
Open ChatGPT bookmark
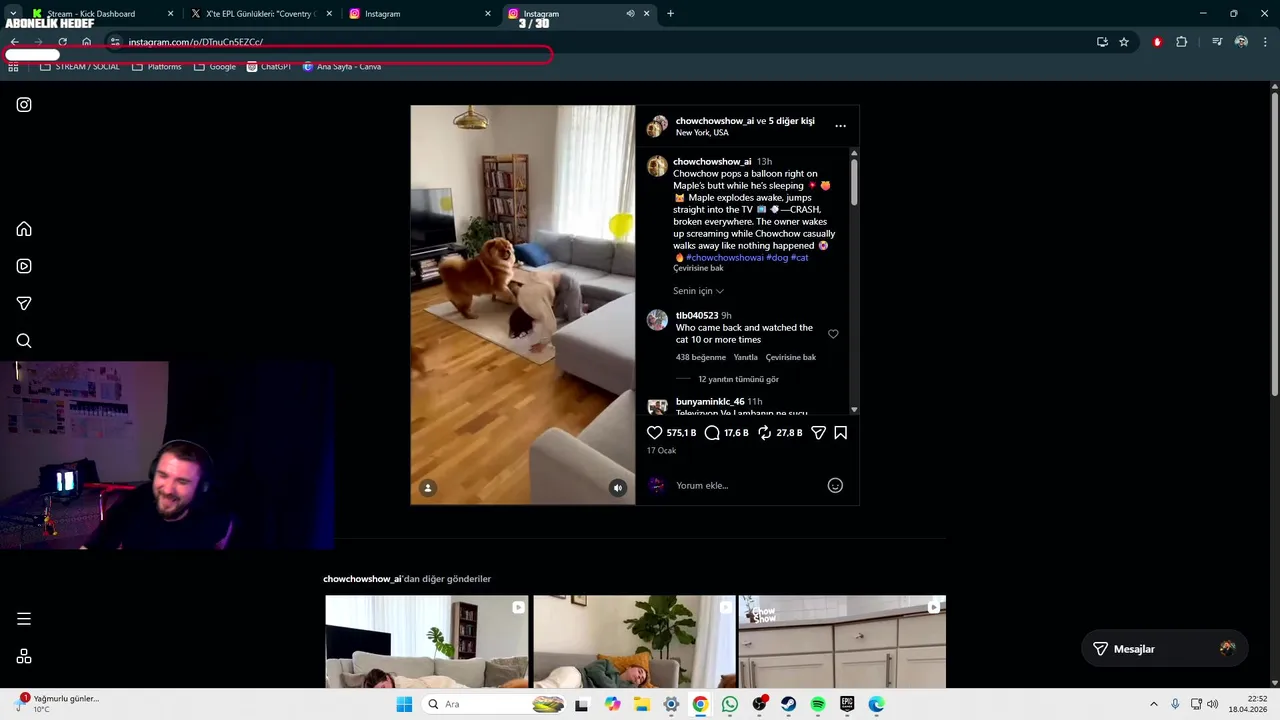[x=268, y=67]
